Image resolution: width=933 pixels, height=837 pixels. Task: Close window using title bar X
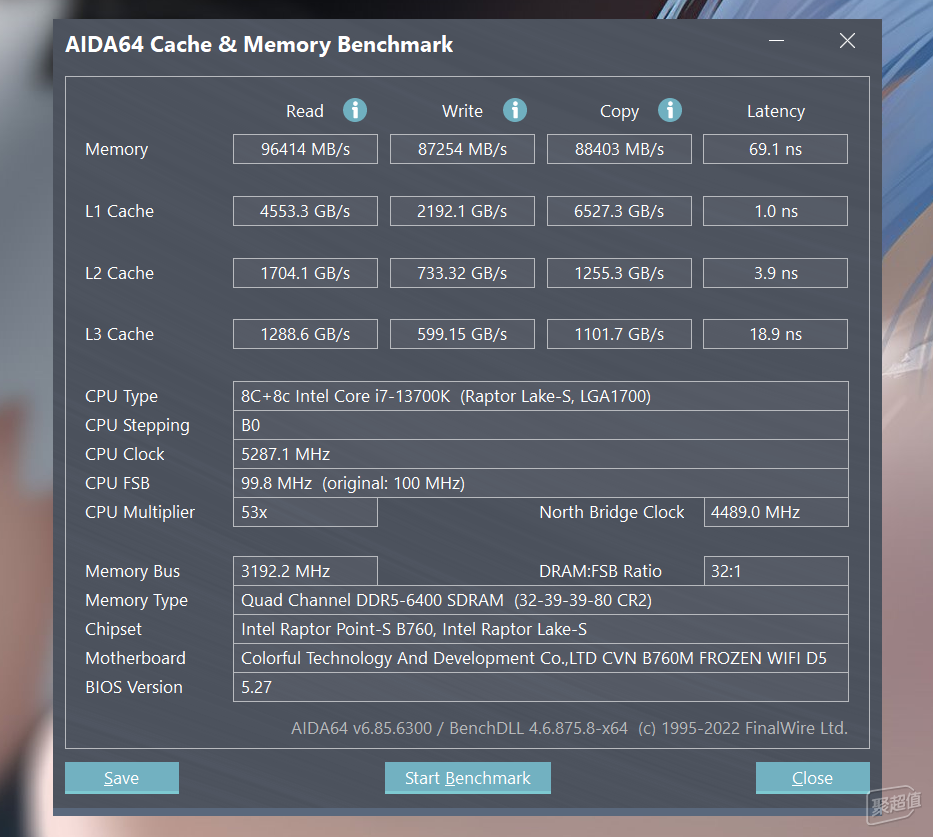point(847,40)
